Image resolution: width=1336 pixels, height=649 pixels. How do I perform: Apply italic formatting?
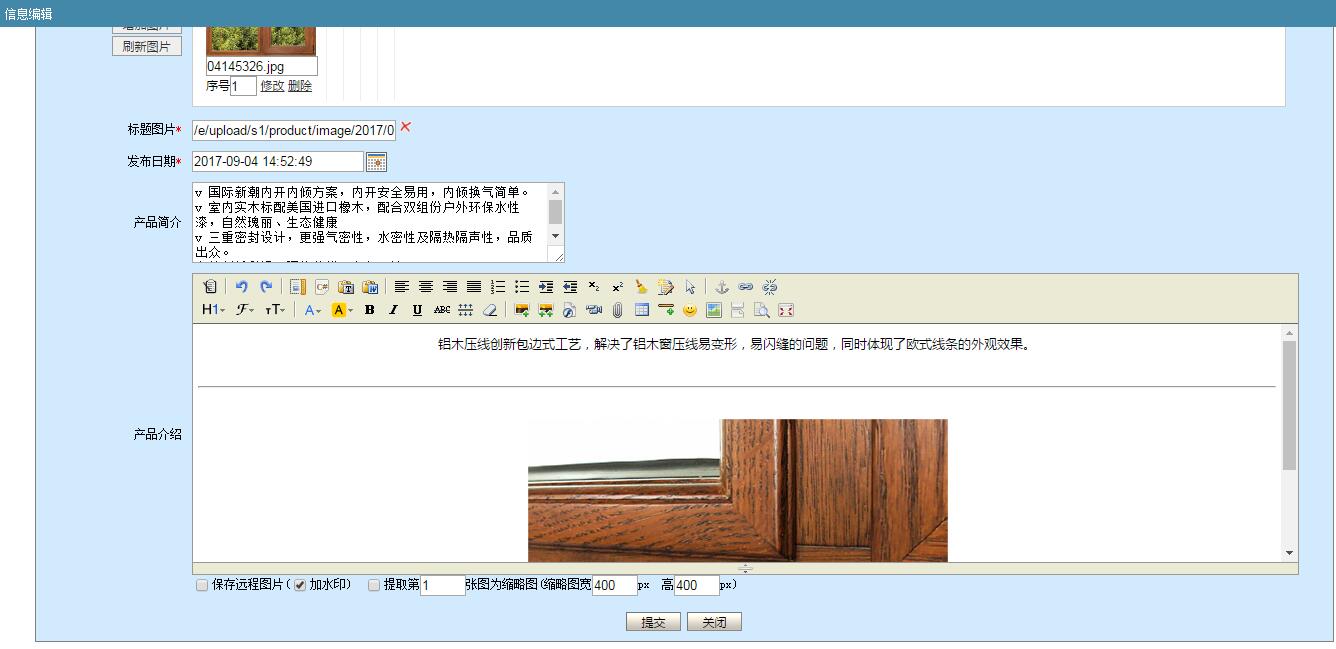(393, 310)
